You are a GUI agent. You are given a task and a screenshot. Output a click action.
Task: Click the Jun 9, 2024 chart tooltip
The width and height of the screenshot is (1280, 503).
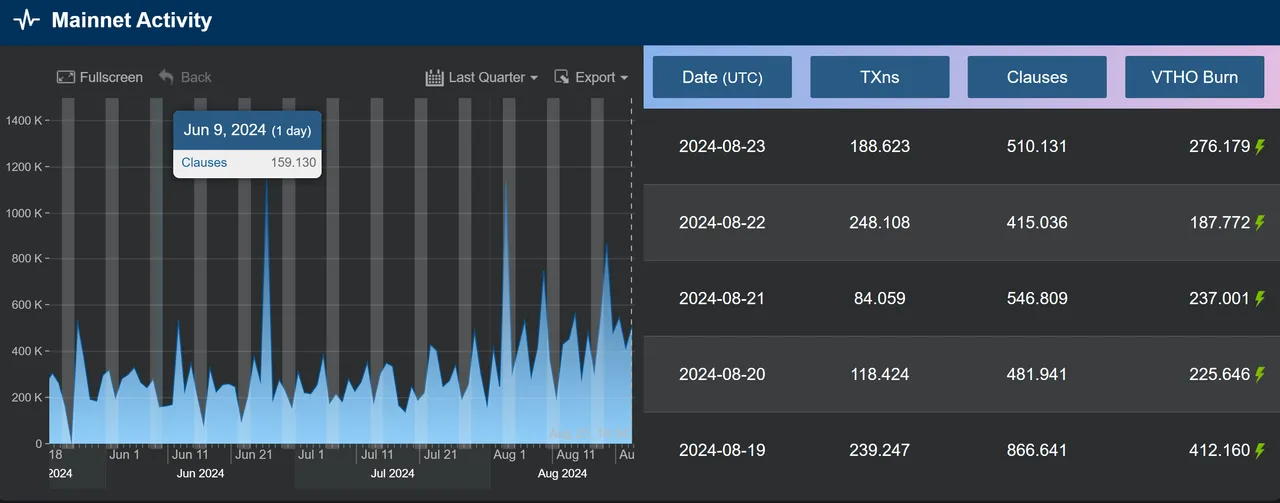(247, 144)
